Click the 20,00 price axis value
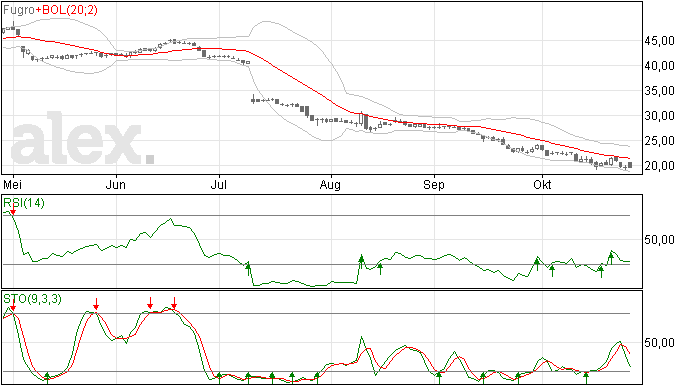 (x=660, y=166)
